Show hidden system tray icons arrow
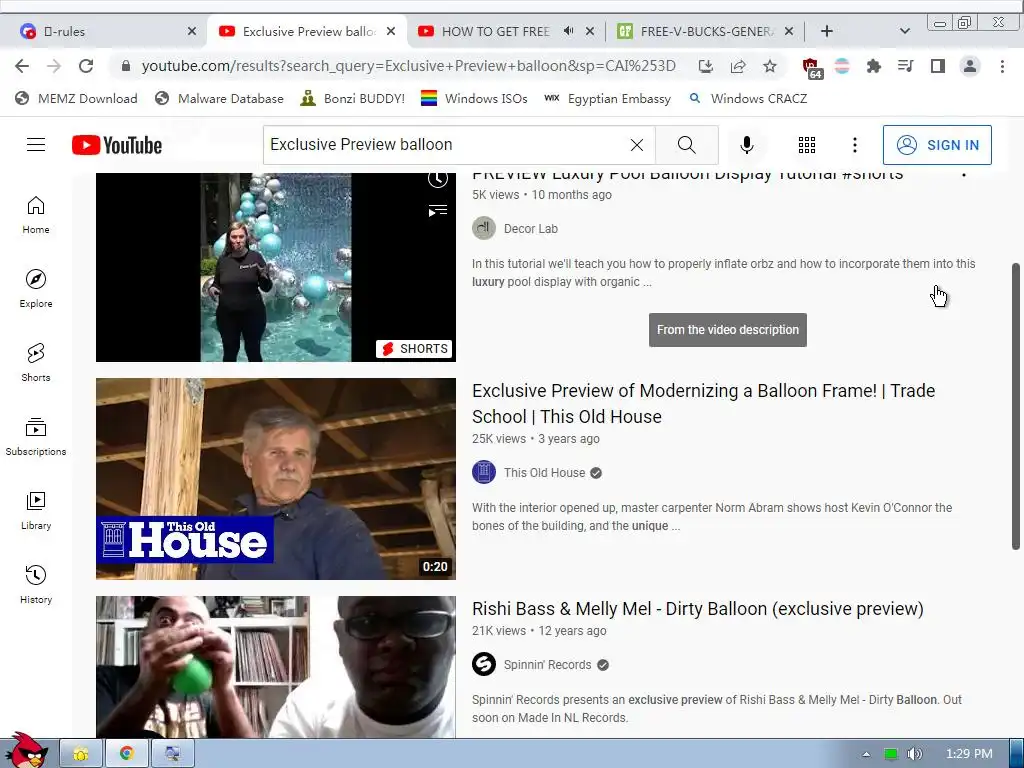The height and width of the screenshot is (768, 1024). pos(866,754)
